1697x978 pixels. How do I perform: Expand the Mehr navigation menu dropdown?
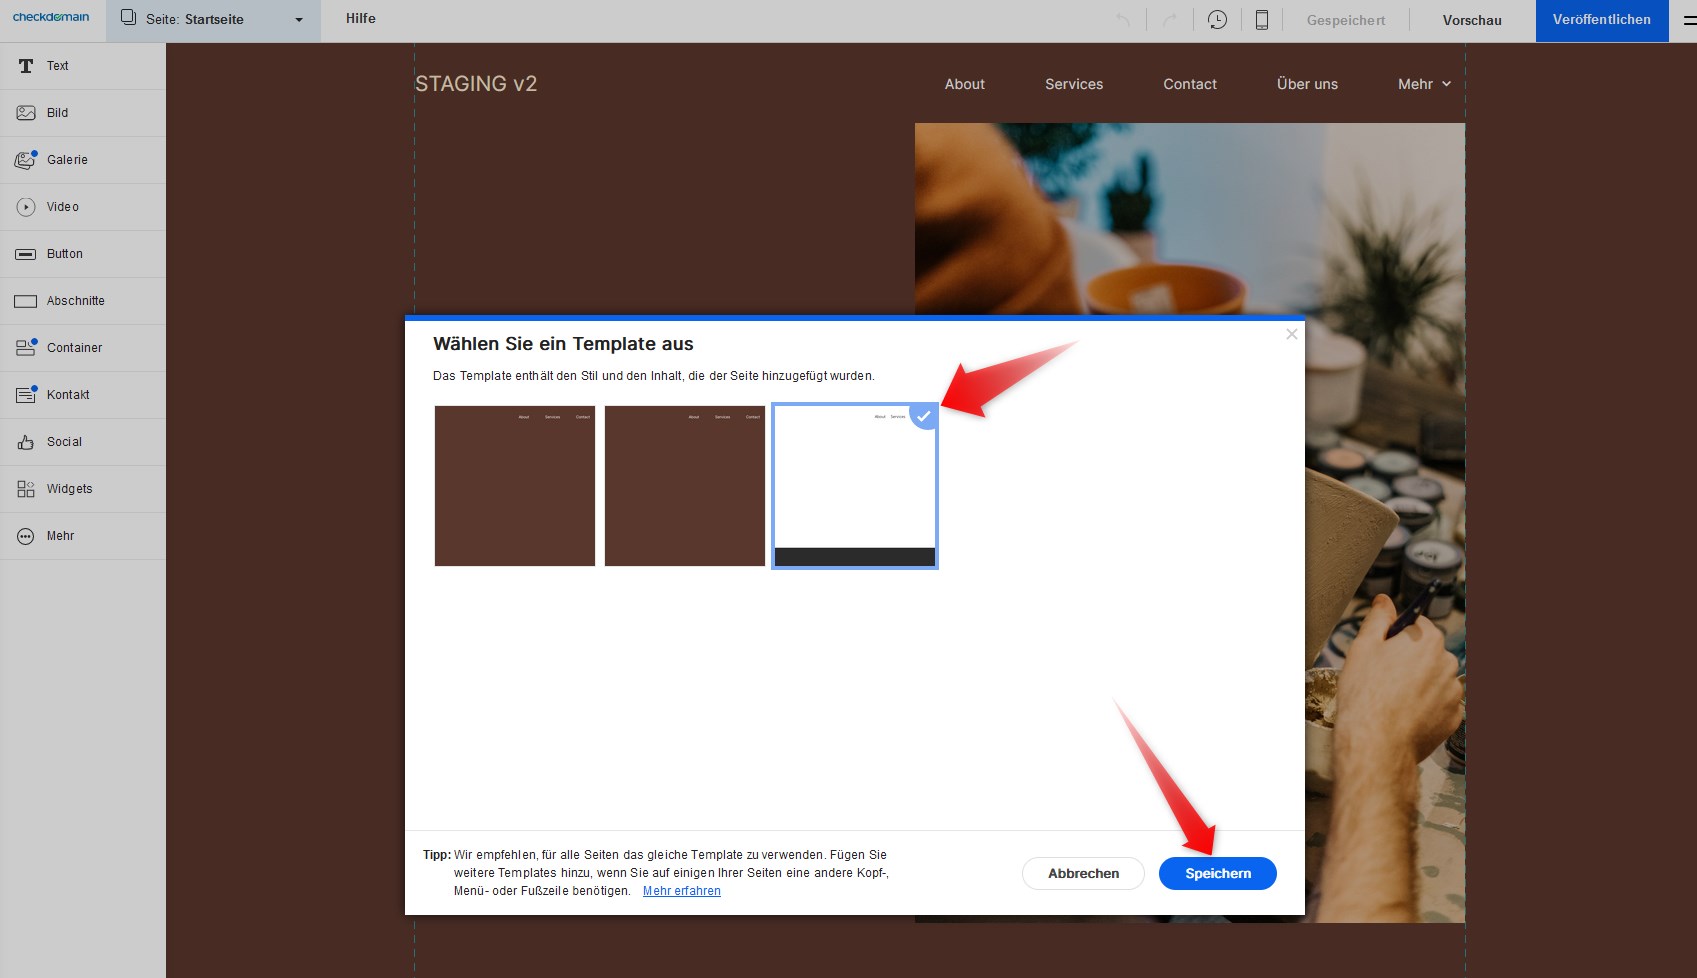1424,84
